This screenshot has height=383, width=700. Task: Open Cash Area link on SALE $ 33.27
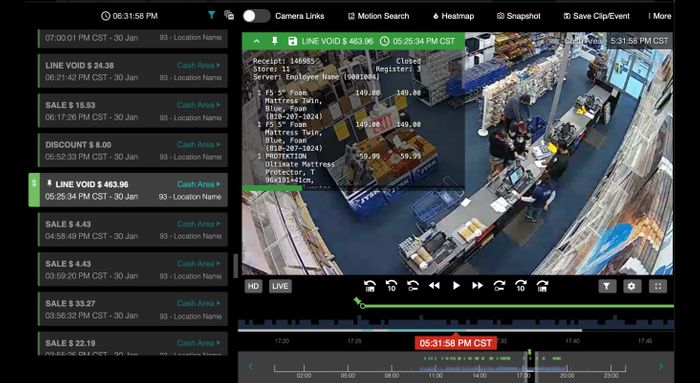click(x=199, y=303)
